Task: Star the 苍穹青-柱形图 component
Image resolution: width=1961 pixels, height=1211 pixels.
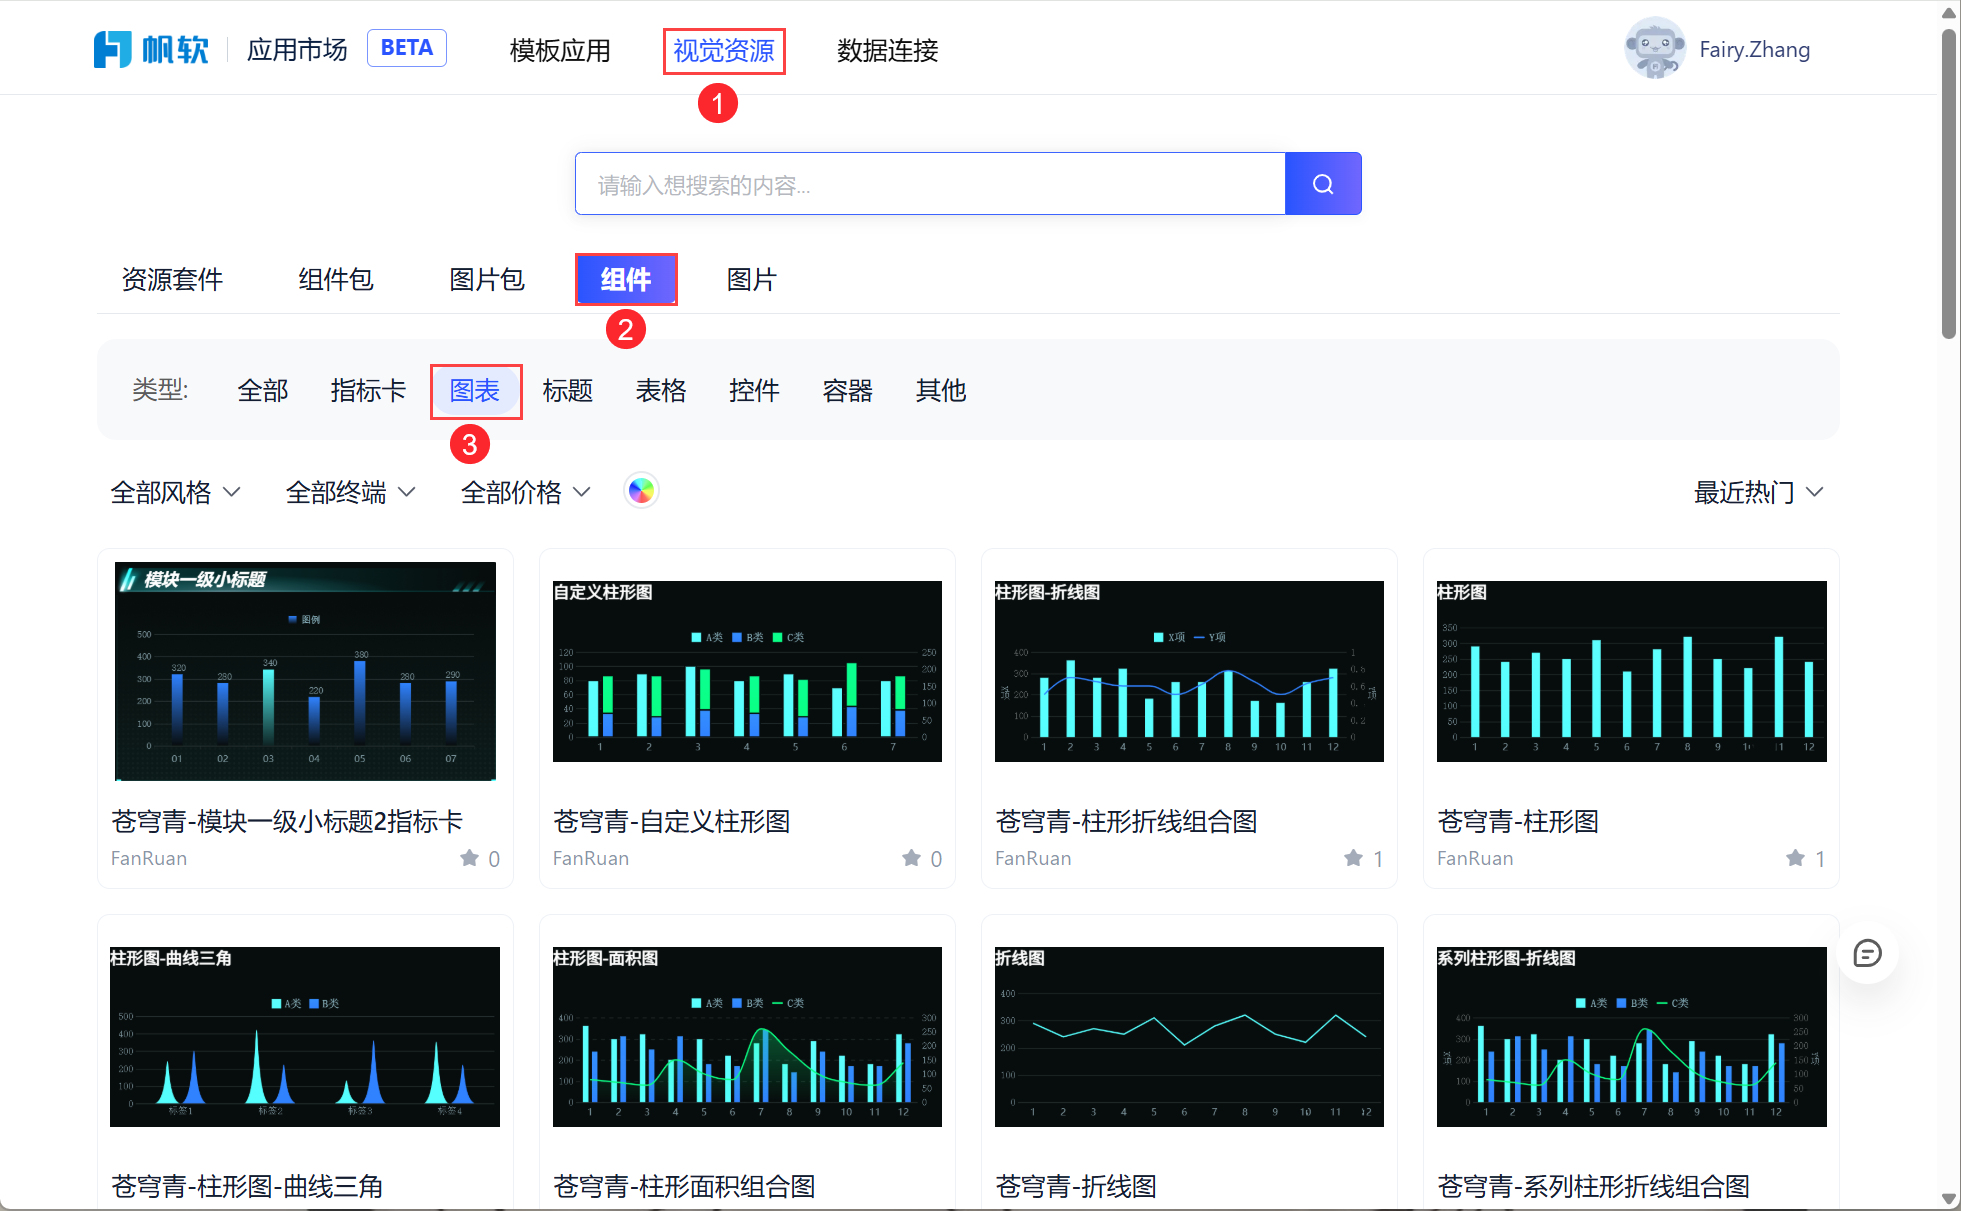Action: (1795, 858)
